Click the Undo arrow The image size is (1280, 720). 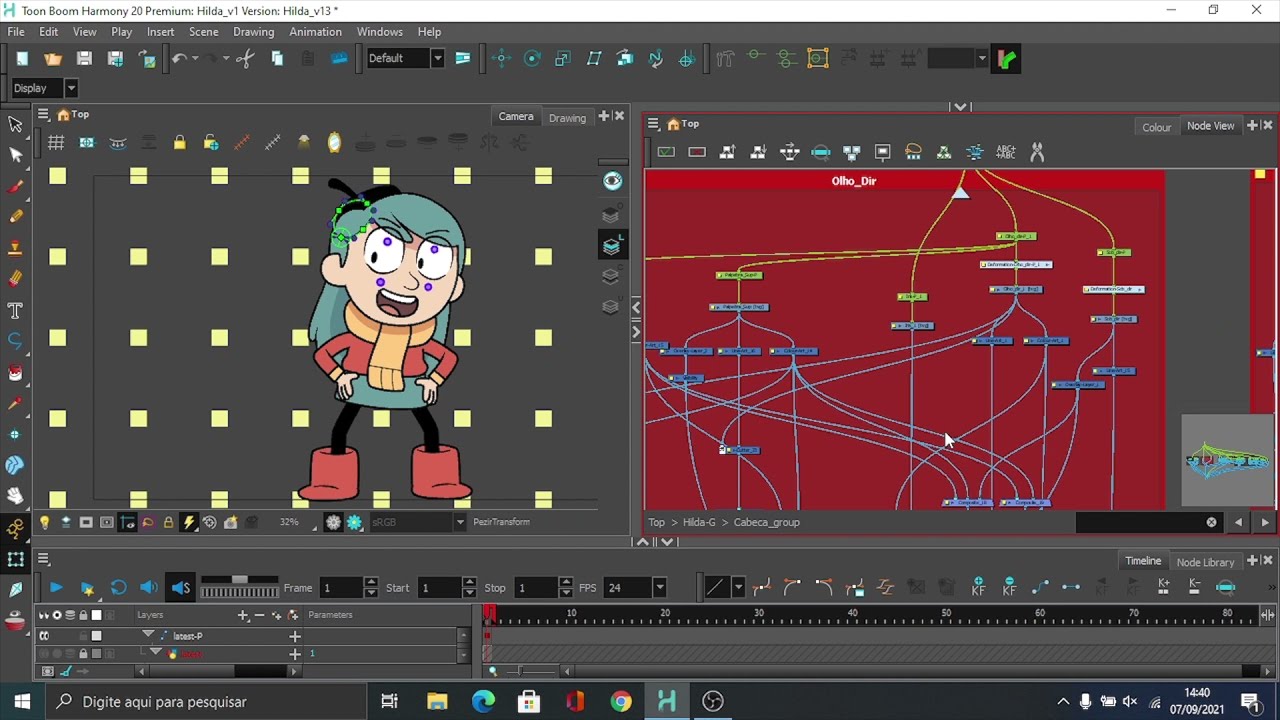[x=178, y=59]
